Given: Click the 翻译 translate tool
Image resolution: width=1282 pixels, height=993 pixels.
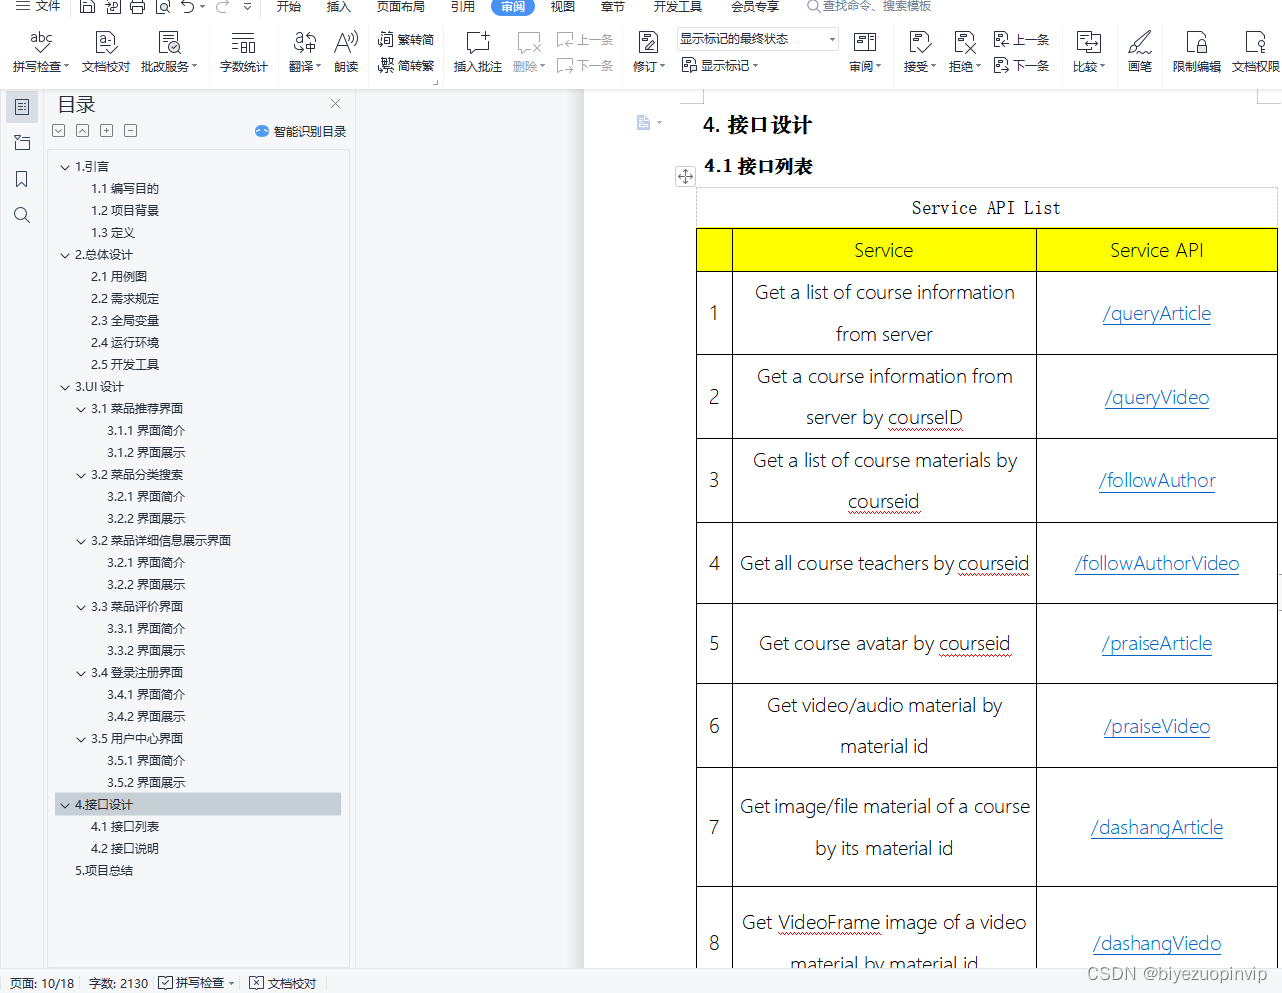Looking at the screenshot, I should (x=304, y=52).
